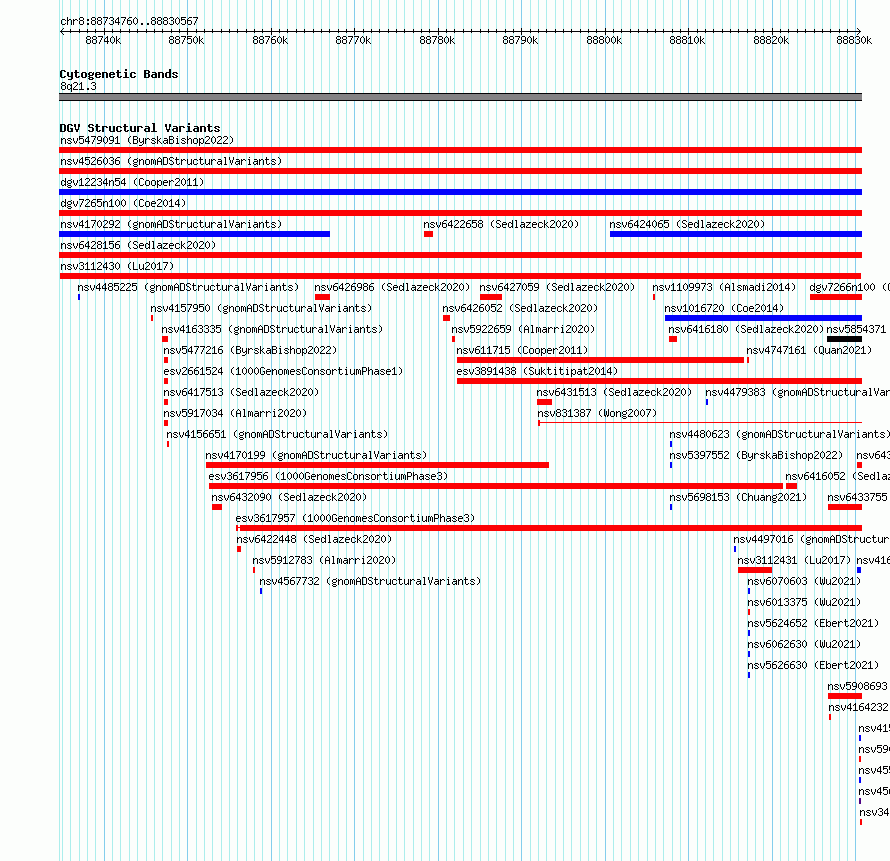Click nsv1109973 (Alsmadi2014) label

(724, 287)
